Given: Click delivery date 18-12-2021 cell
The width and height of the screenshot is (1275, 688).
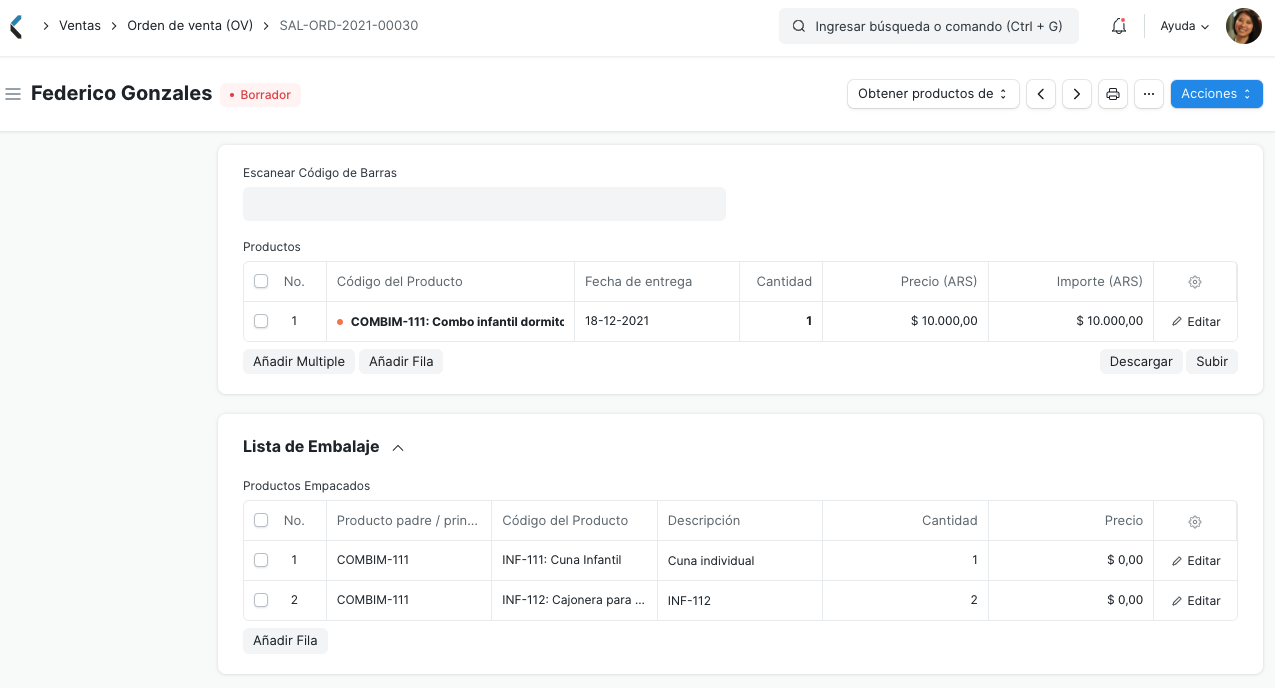Looking at the screenshot, I should [657, 322].
